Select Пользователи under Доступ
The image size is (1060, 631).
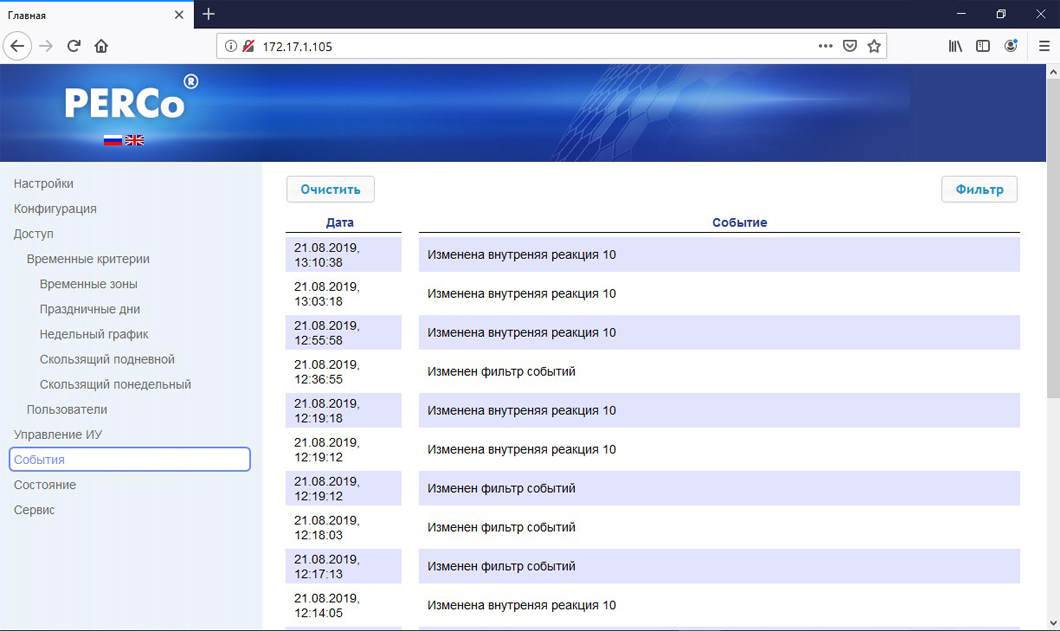pos(67,410)
